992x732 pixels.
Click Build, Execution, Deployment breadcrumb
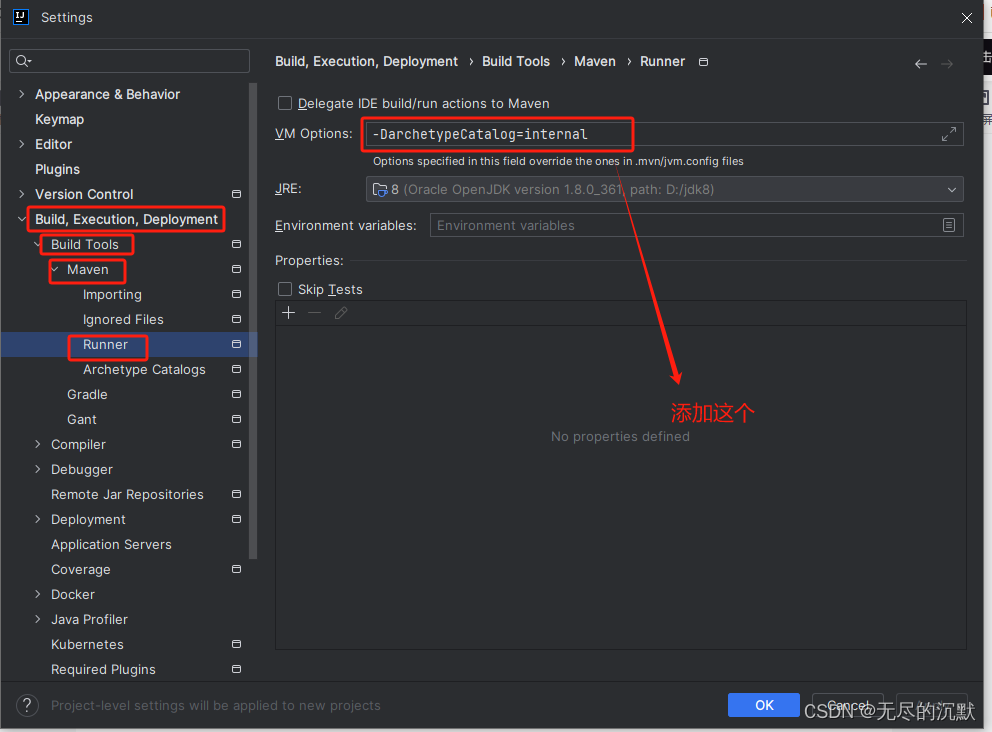[366, 61]
